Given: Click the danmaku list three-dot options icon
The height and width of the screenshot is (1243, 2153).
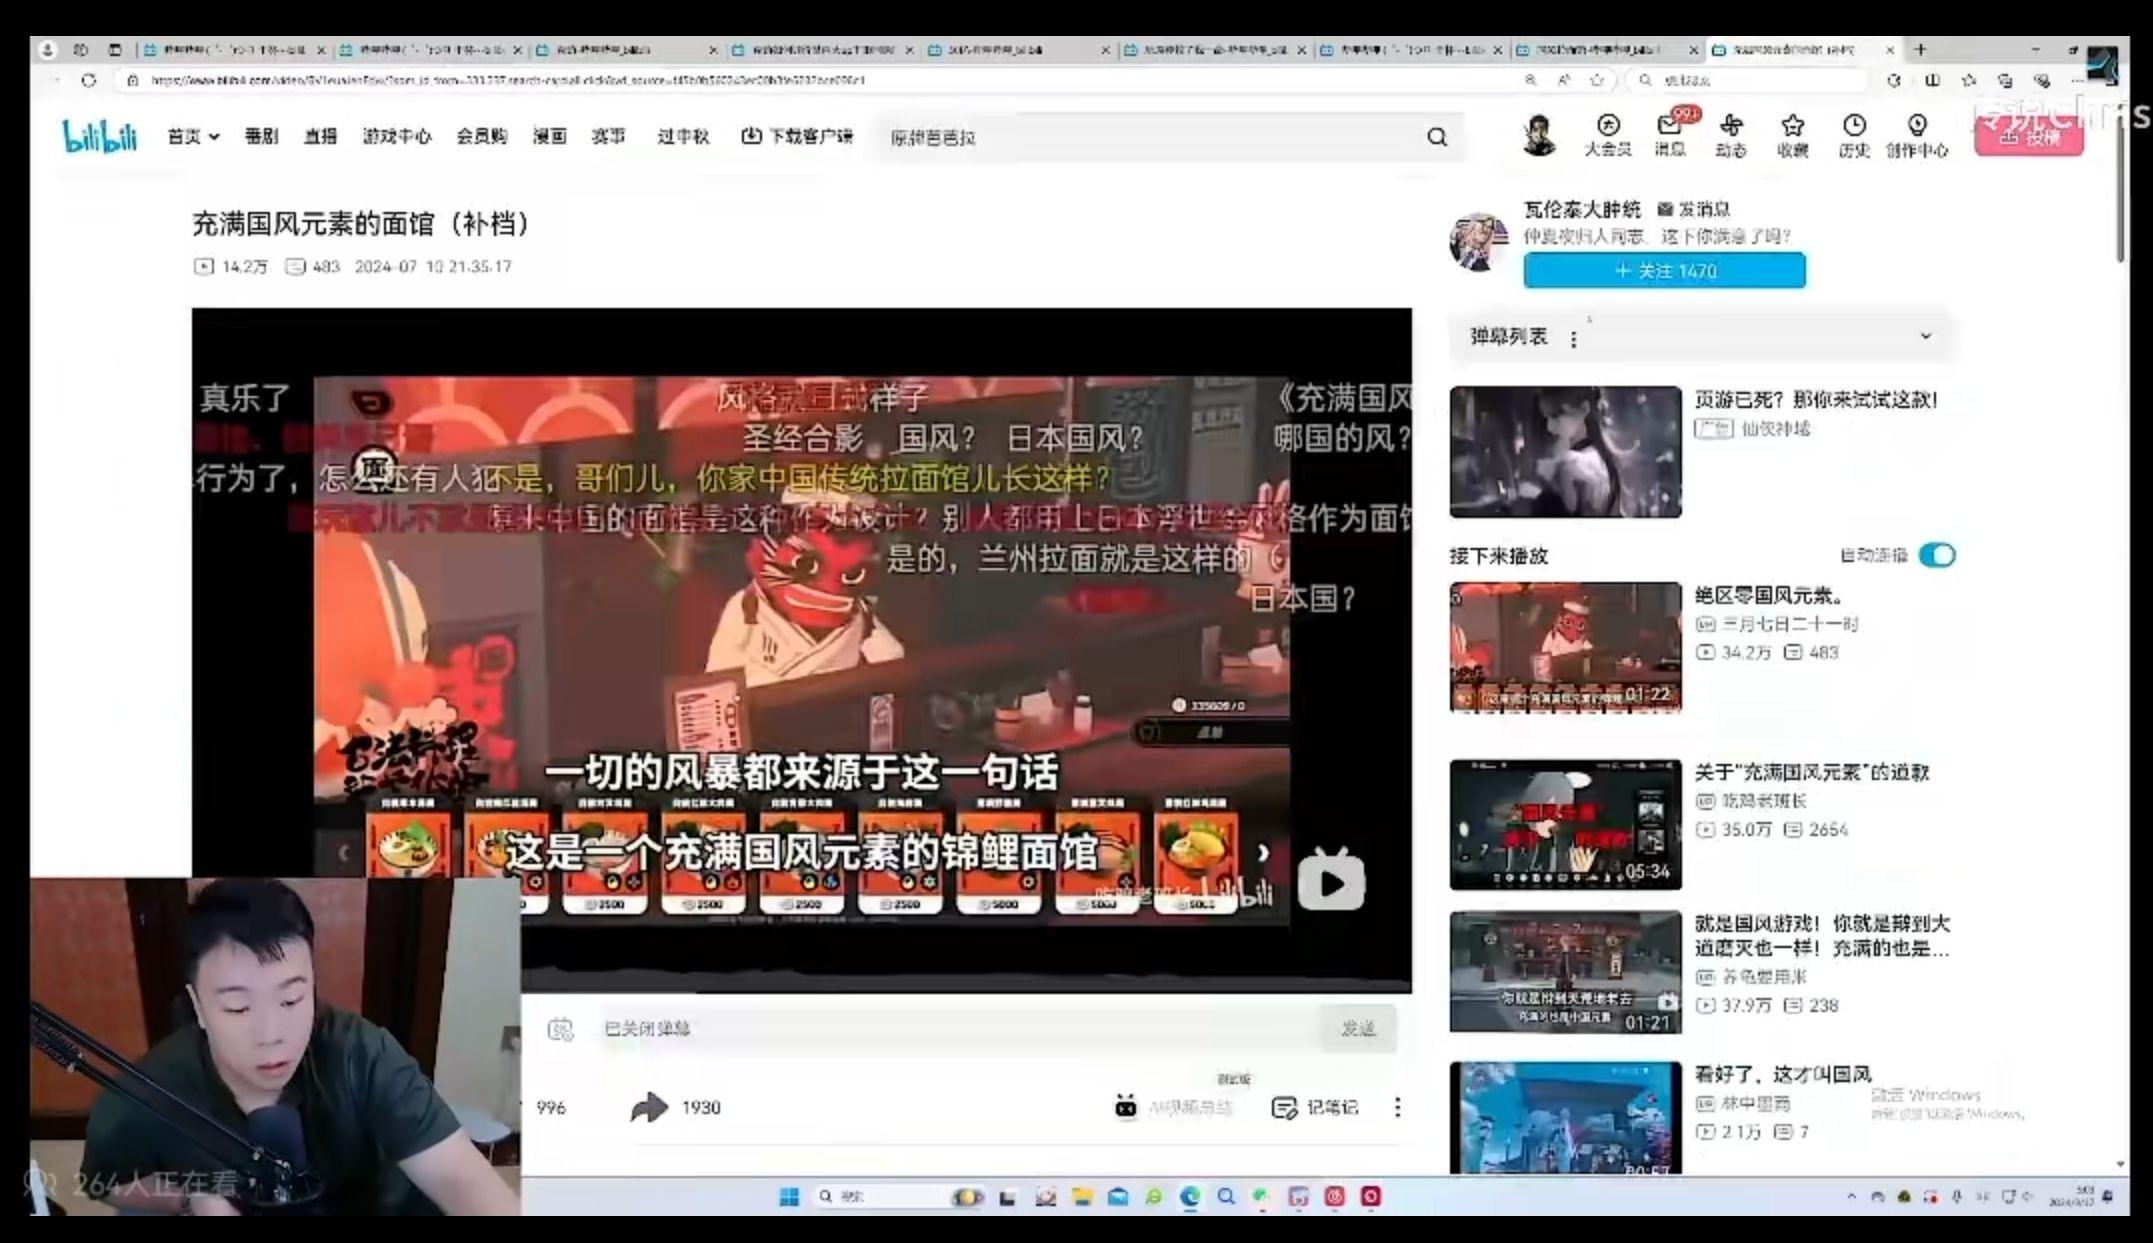Looking at the screenshot, I should click(1573, 339).
